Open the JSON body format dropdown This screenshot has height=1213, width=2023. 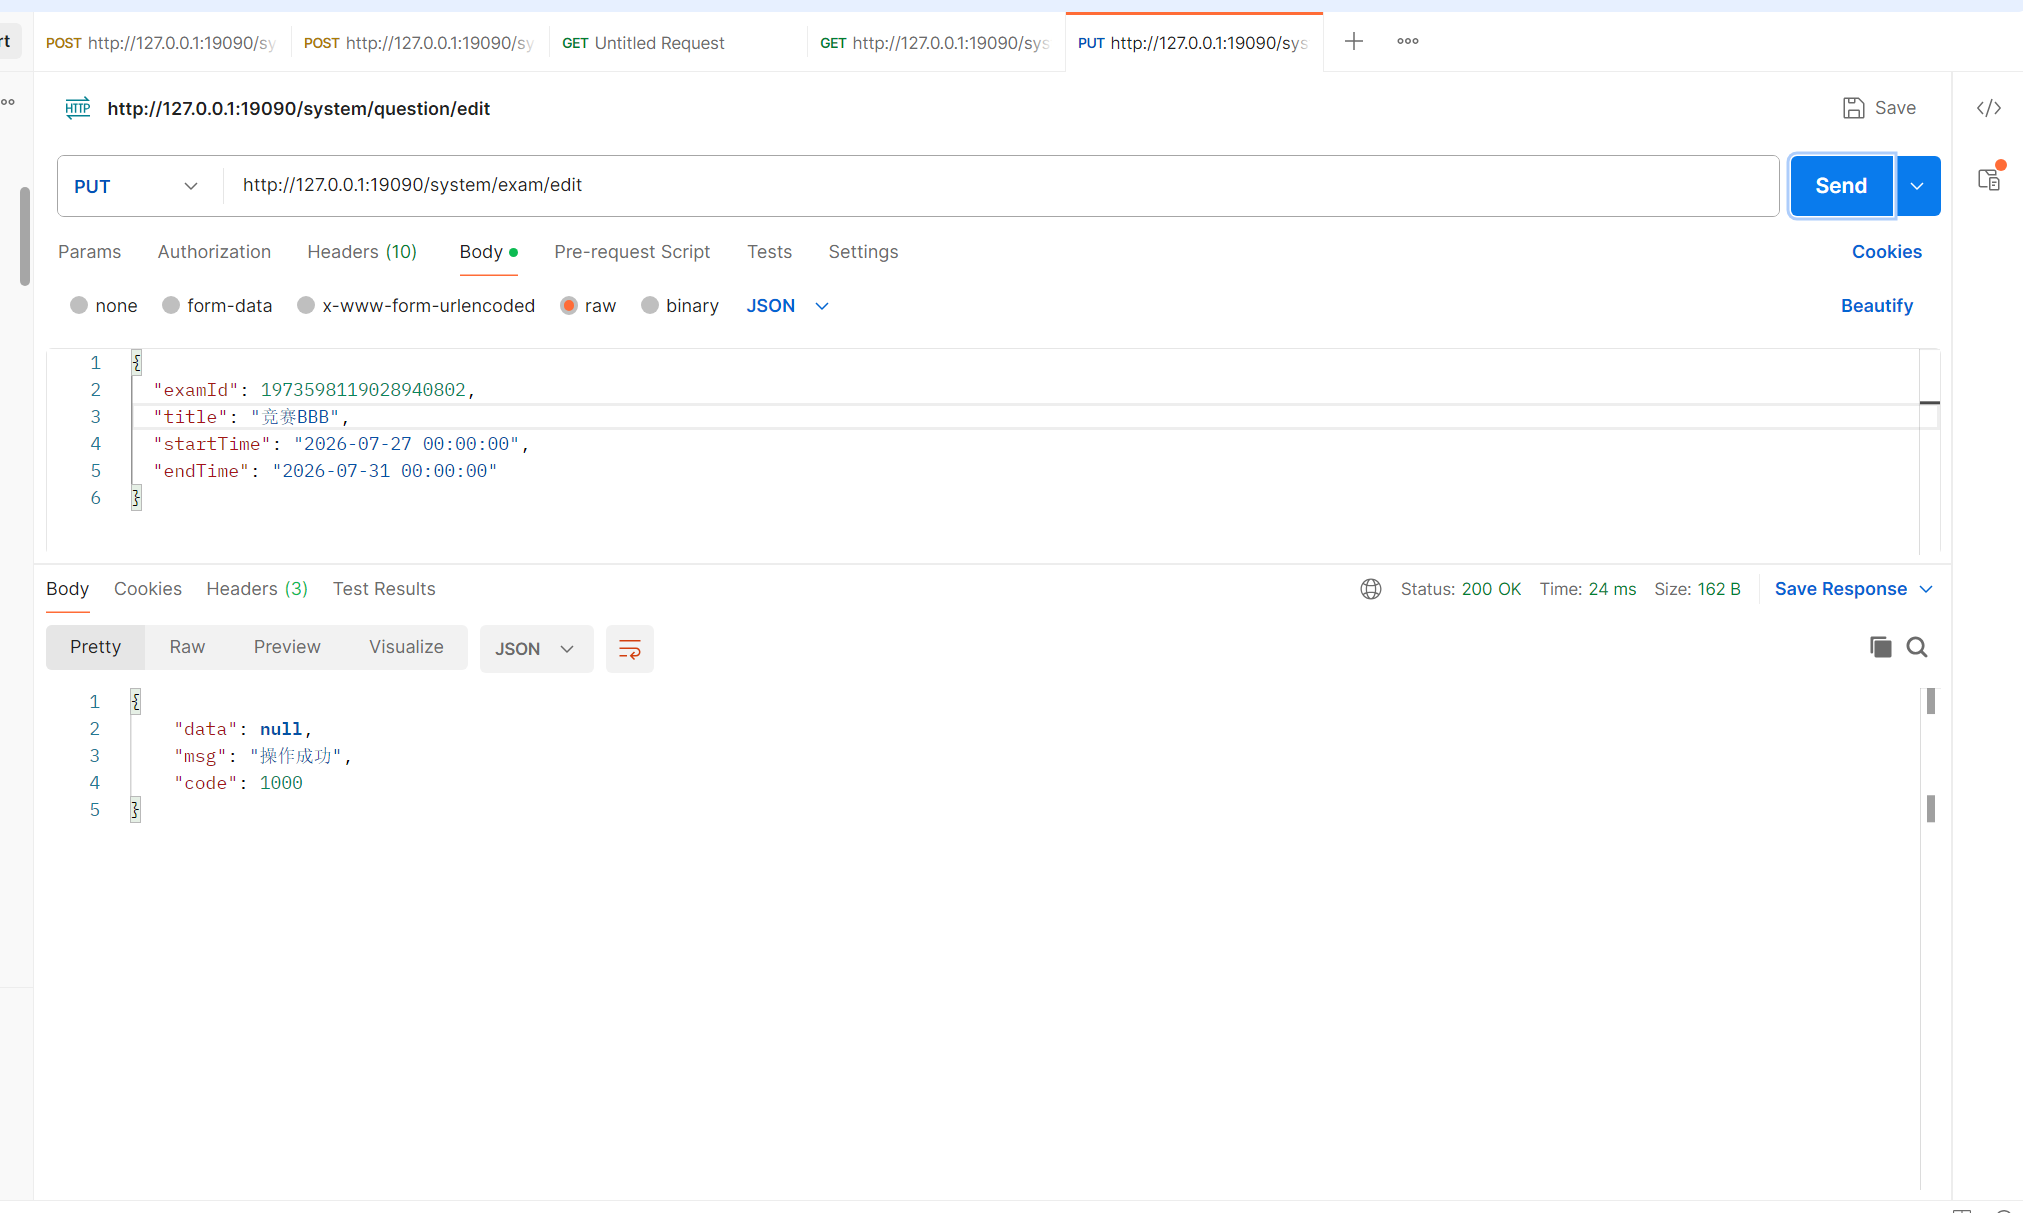point(788,306)
